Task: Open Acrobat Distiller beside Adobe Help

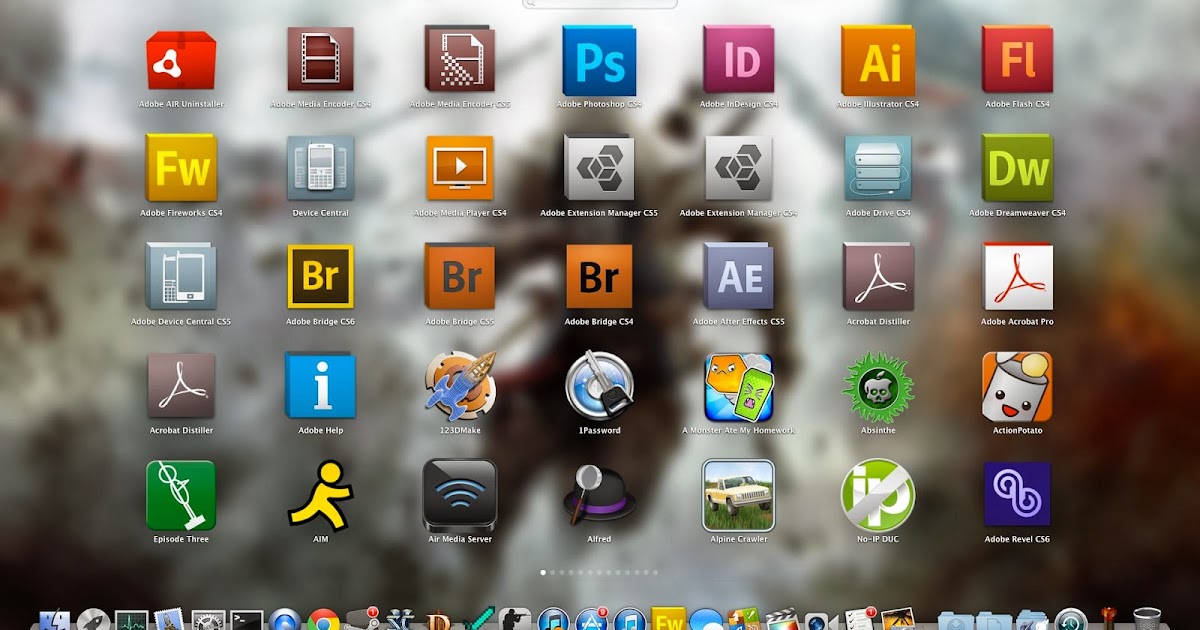Action: pos(181,386)
